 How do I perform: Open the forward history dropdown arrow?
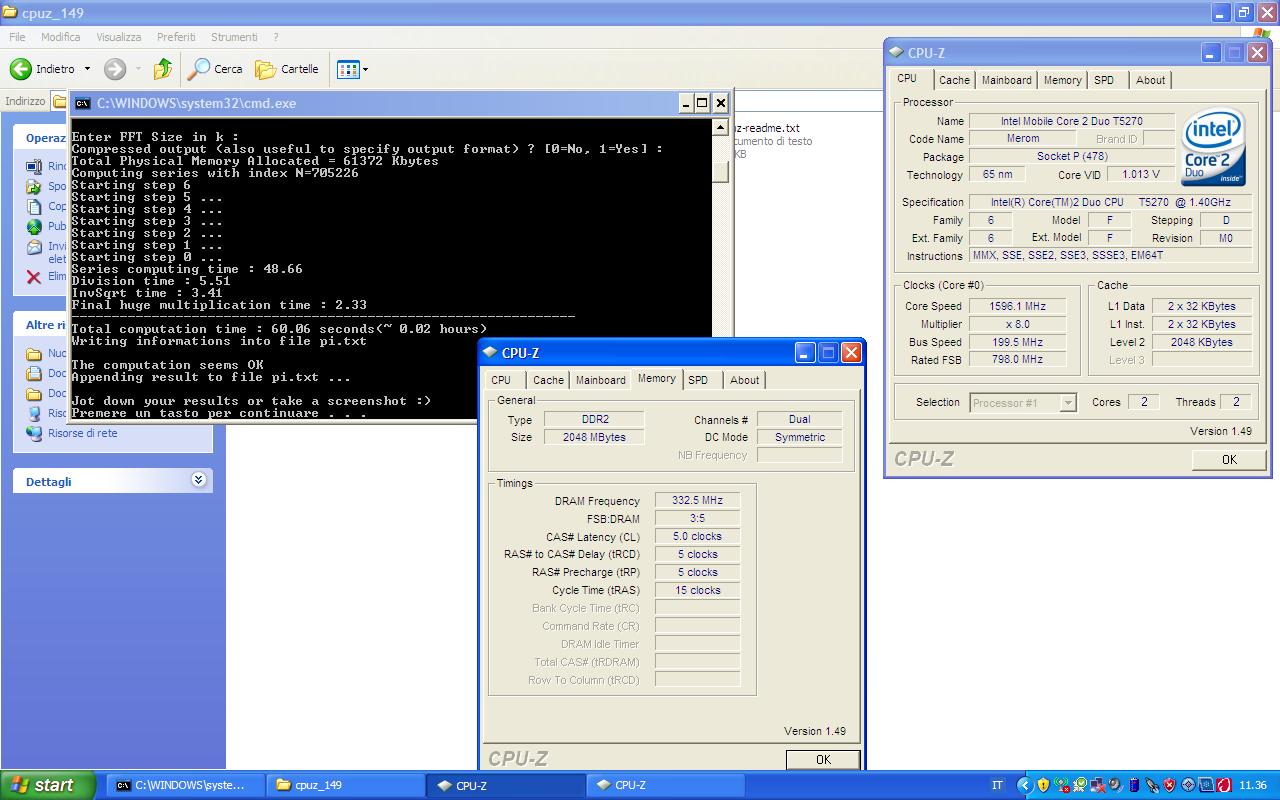point(137,69)
